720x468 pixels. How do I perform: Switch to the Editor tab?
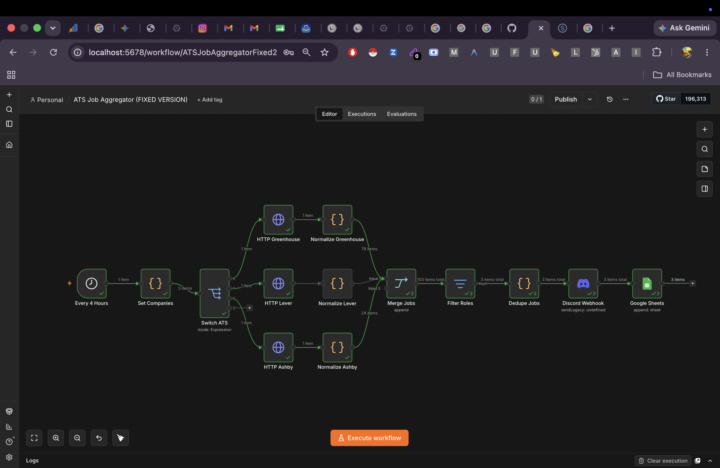(x=329, y=114)
